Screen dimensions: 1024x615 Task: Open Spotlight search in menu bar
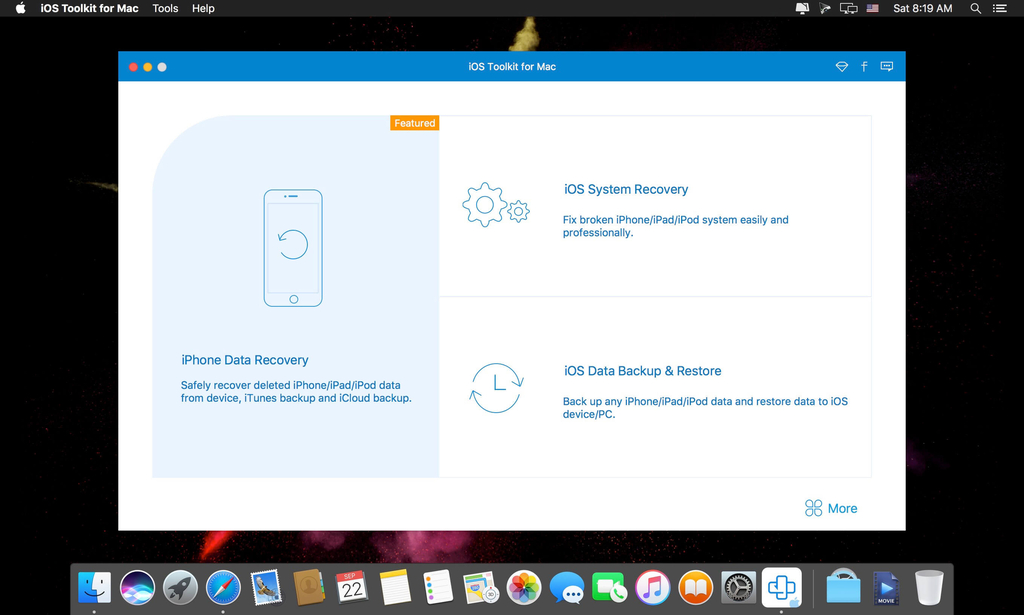tap(975, 8)
